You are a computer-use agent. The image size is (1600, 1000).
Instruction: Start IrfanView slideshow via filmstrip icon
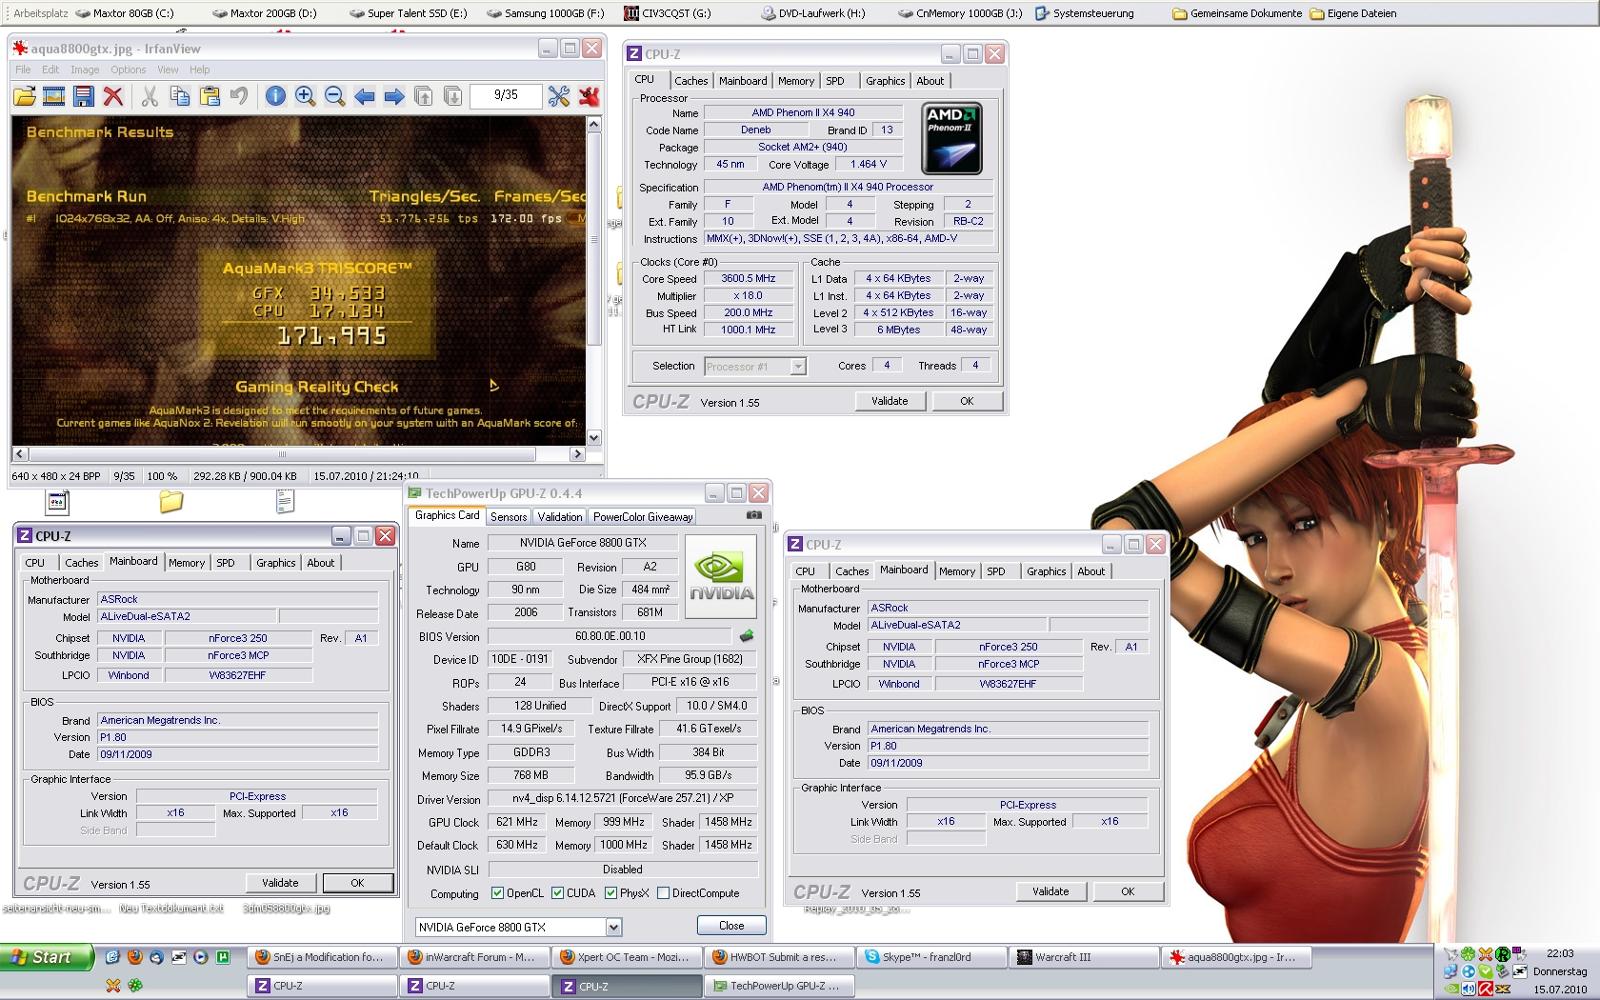[x=54, y=96]
